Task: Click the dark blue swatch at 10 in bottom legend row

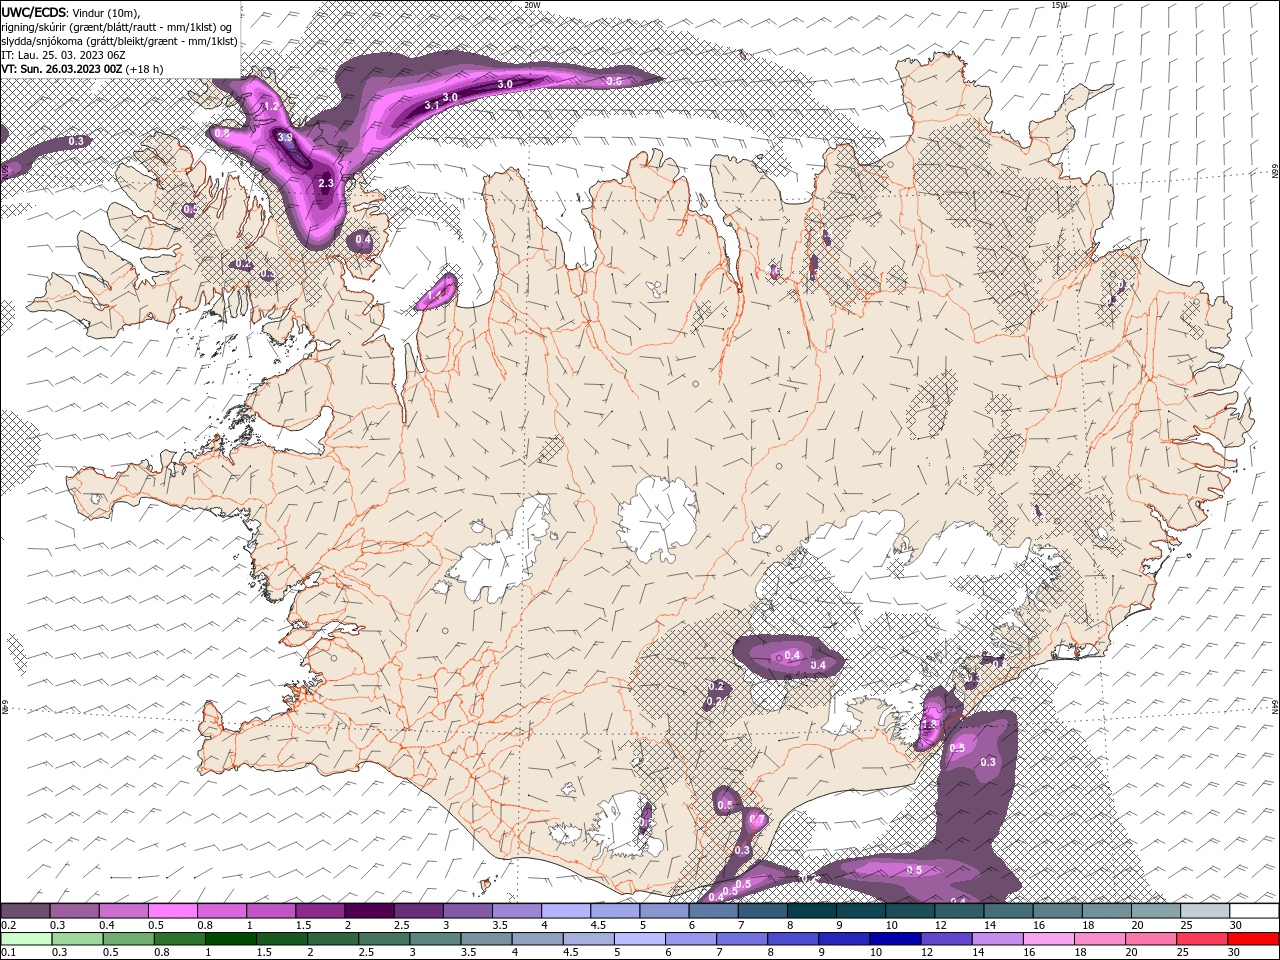Action: (x=894, y=938)
